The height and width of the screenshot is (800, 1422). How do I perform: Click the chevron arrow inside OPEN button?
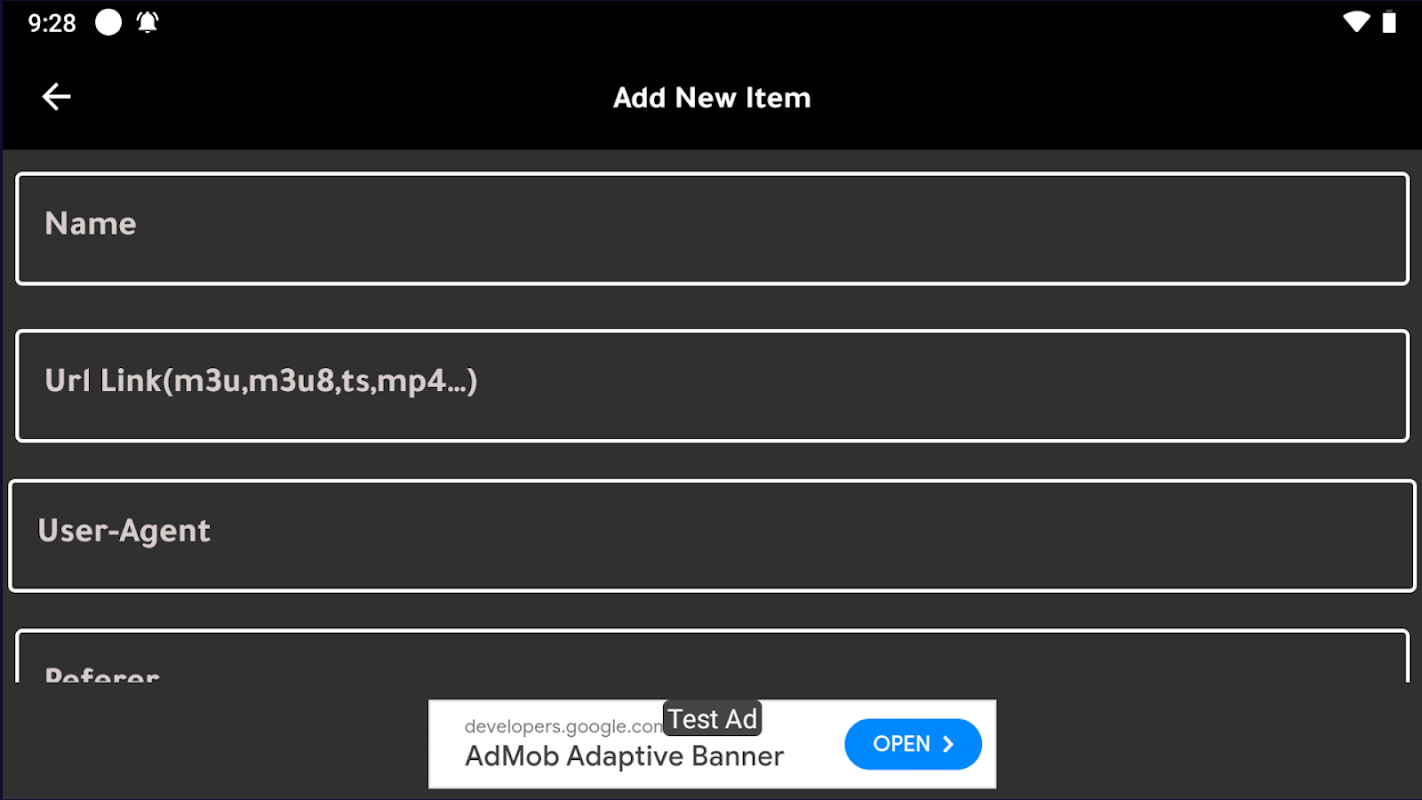click(x=948, y=744)
